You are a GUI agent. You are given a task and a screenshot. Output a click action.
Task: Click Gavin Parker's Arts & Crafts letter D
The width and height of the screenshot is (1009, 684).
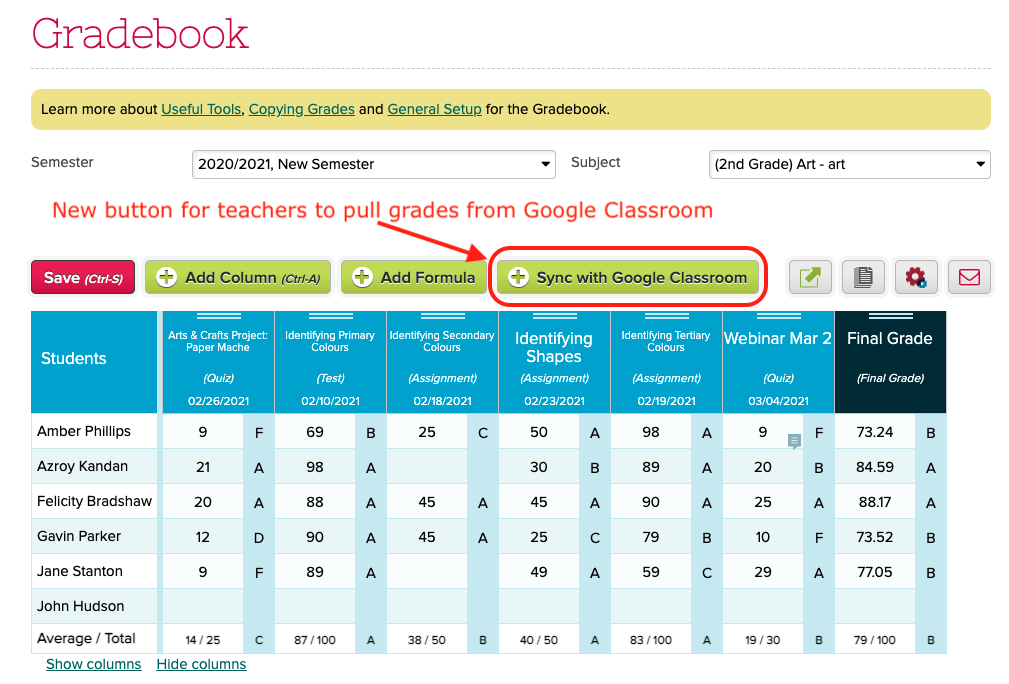[259, 537]
